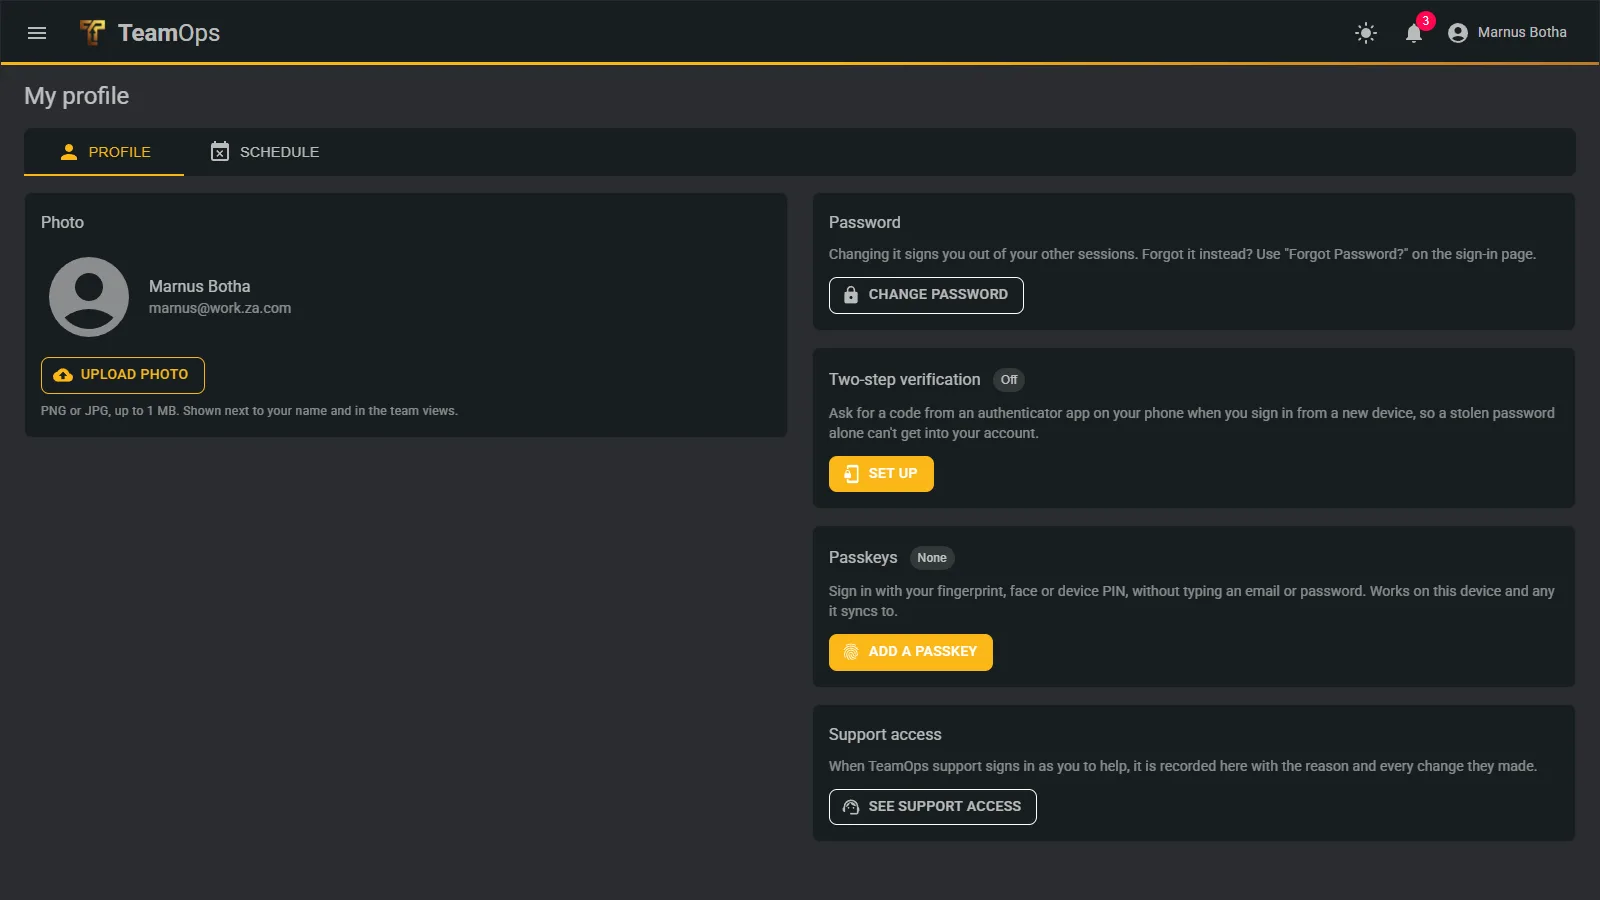Click the My profile page heading
The image size is (1600, 900).
click(77, 96)
